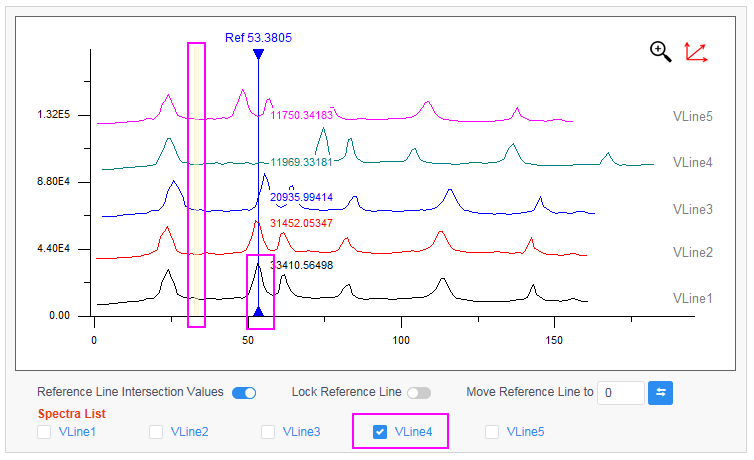The height and width of the screenshot is (460, 754).
Task: Click the VLine1 label right of chart
Action: [x=692, y=298]
